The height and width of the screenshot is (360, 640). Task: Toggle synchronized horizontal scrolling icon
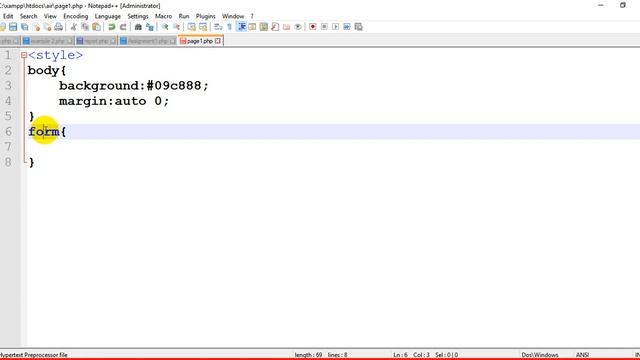(x=203, y=27)
